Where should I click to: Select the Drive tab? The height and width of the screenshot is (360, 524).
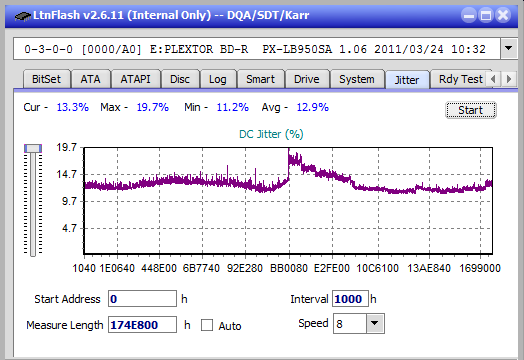tap(307, 79)
